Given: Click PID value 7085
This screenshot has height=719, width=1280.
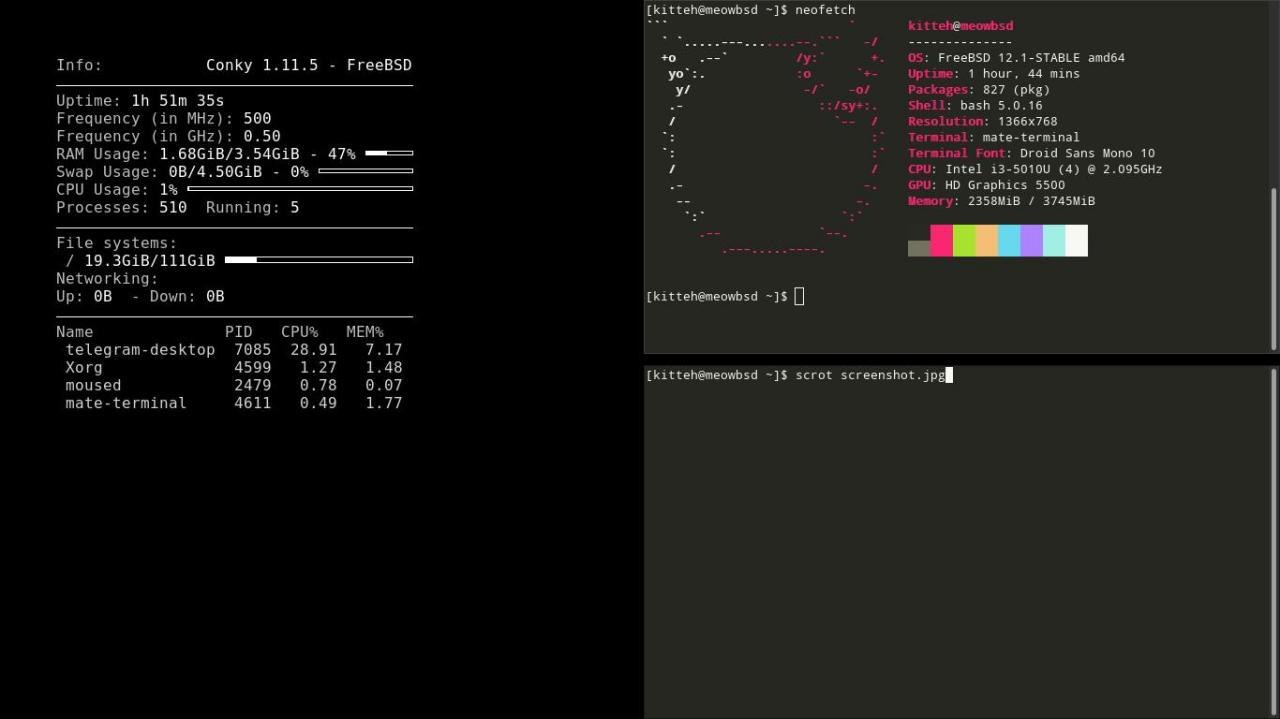Looking at the screenshot, I should coord(252,350).
